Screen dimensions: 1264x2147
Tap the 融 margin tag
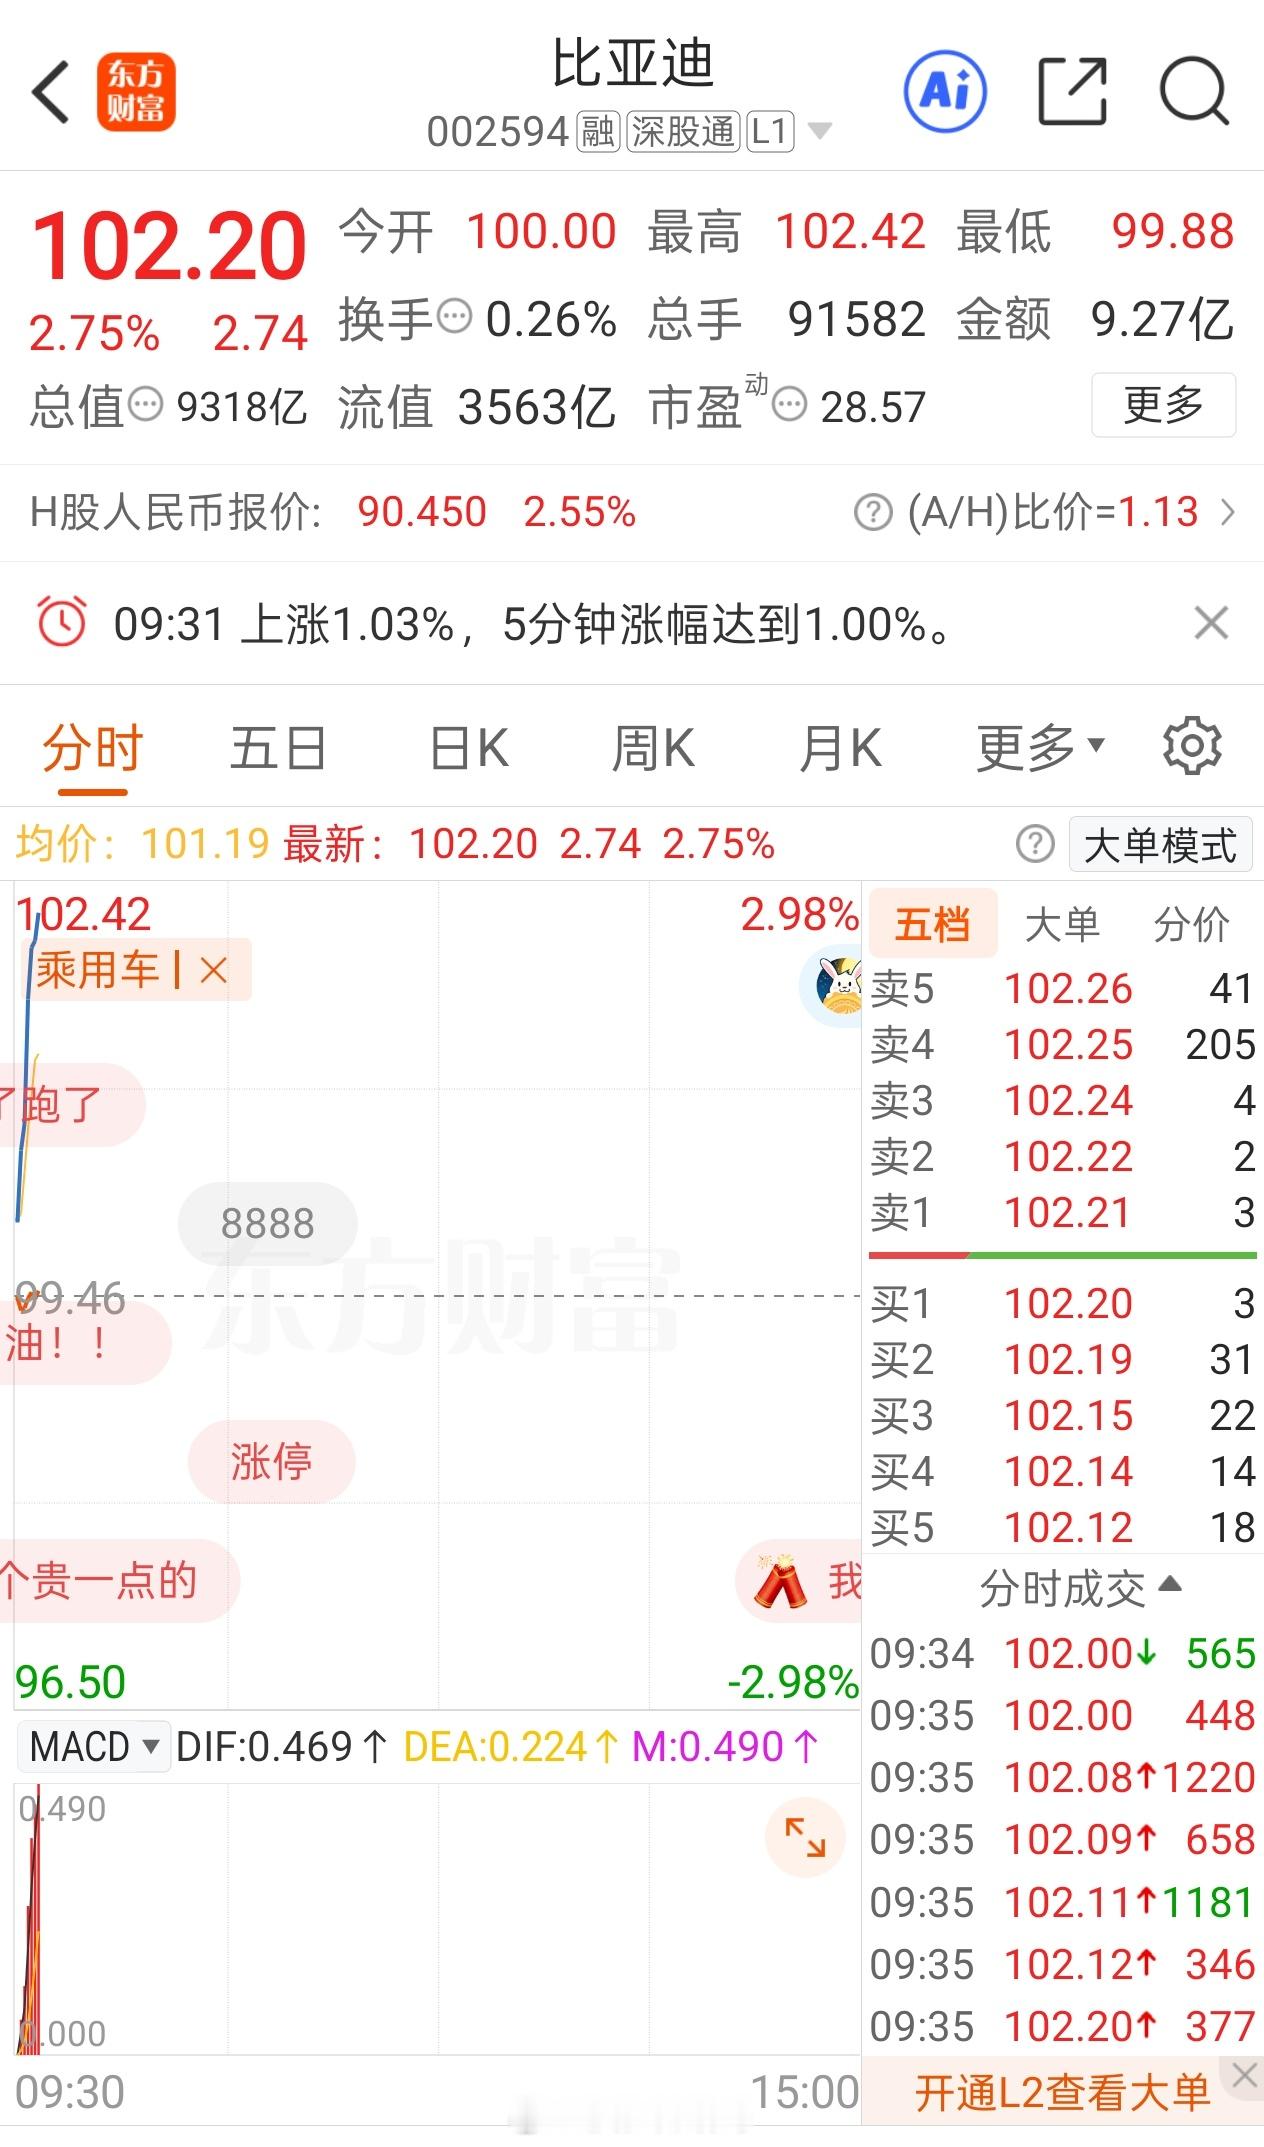point(598,131)
